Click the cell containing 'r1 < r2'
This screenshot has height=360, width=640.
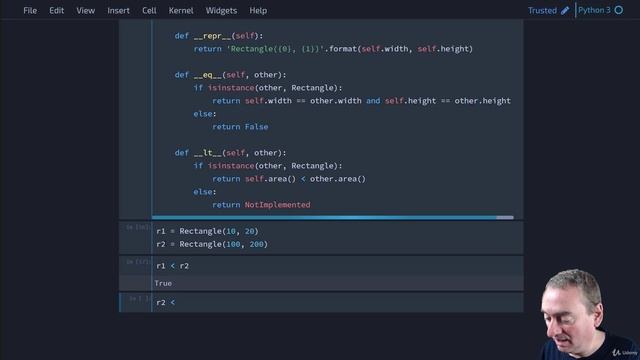pos(337,266)
